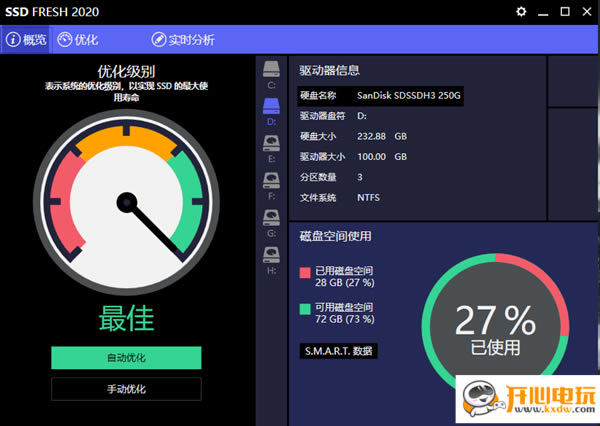Click disk name SanDisk SDSSDH3 250G
This screenshot has height=426, width=600.
409,96
